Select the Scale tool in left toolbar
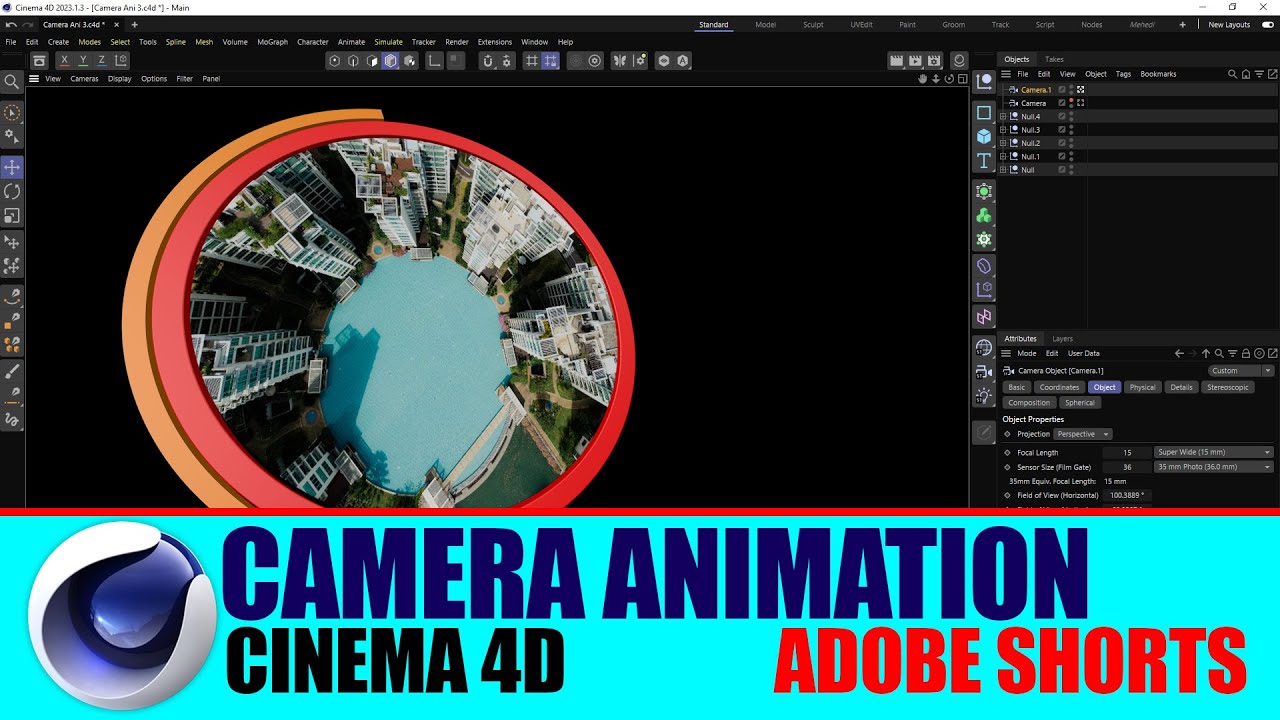The image size is (1280, 720). 12,215
